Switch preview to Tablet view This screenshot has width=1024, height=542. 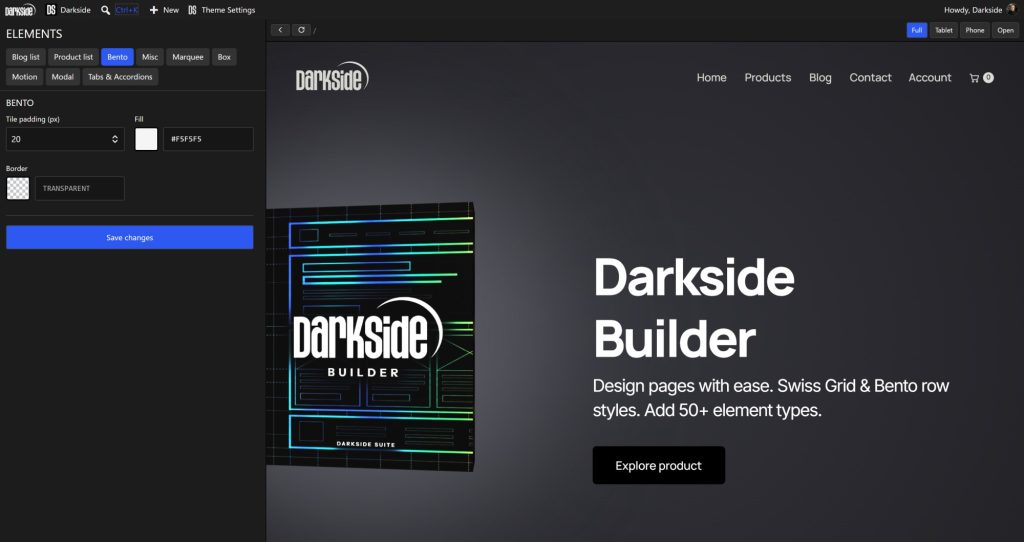[944, 30]
